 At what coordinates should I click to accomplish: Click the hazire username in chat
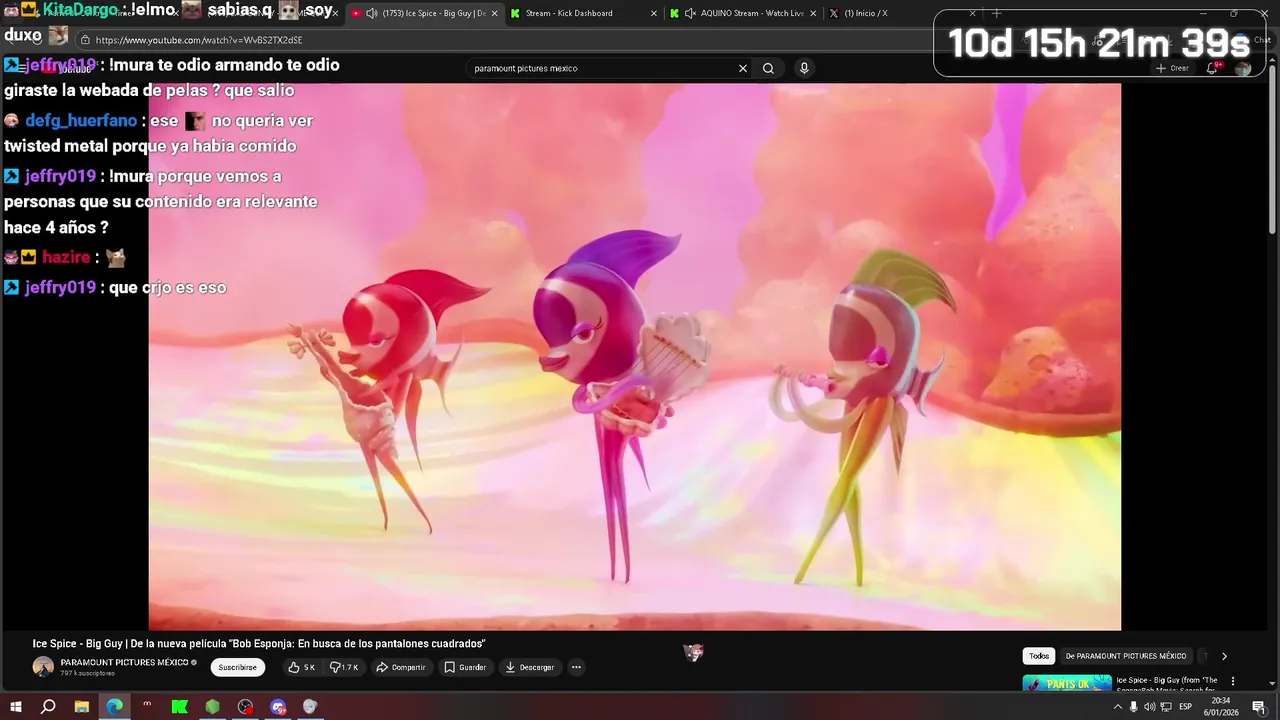tap(66, 257)
